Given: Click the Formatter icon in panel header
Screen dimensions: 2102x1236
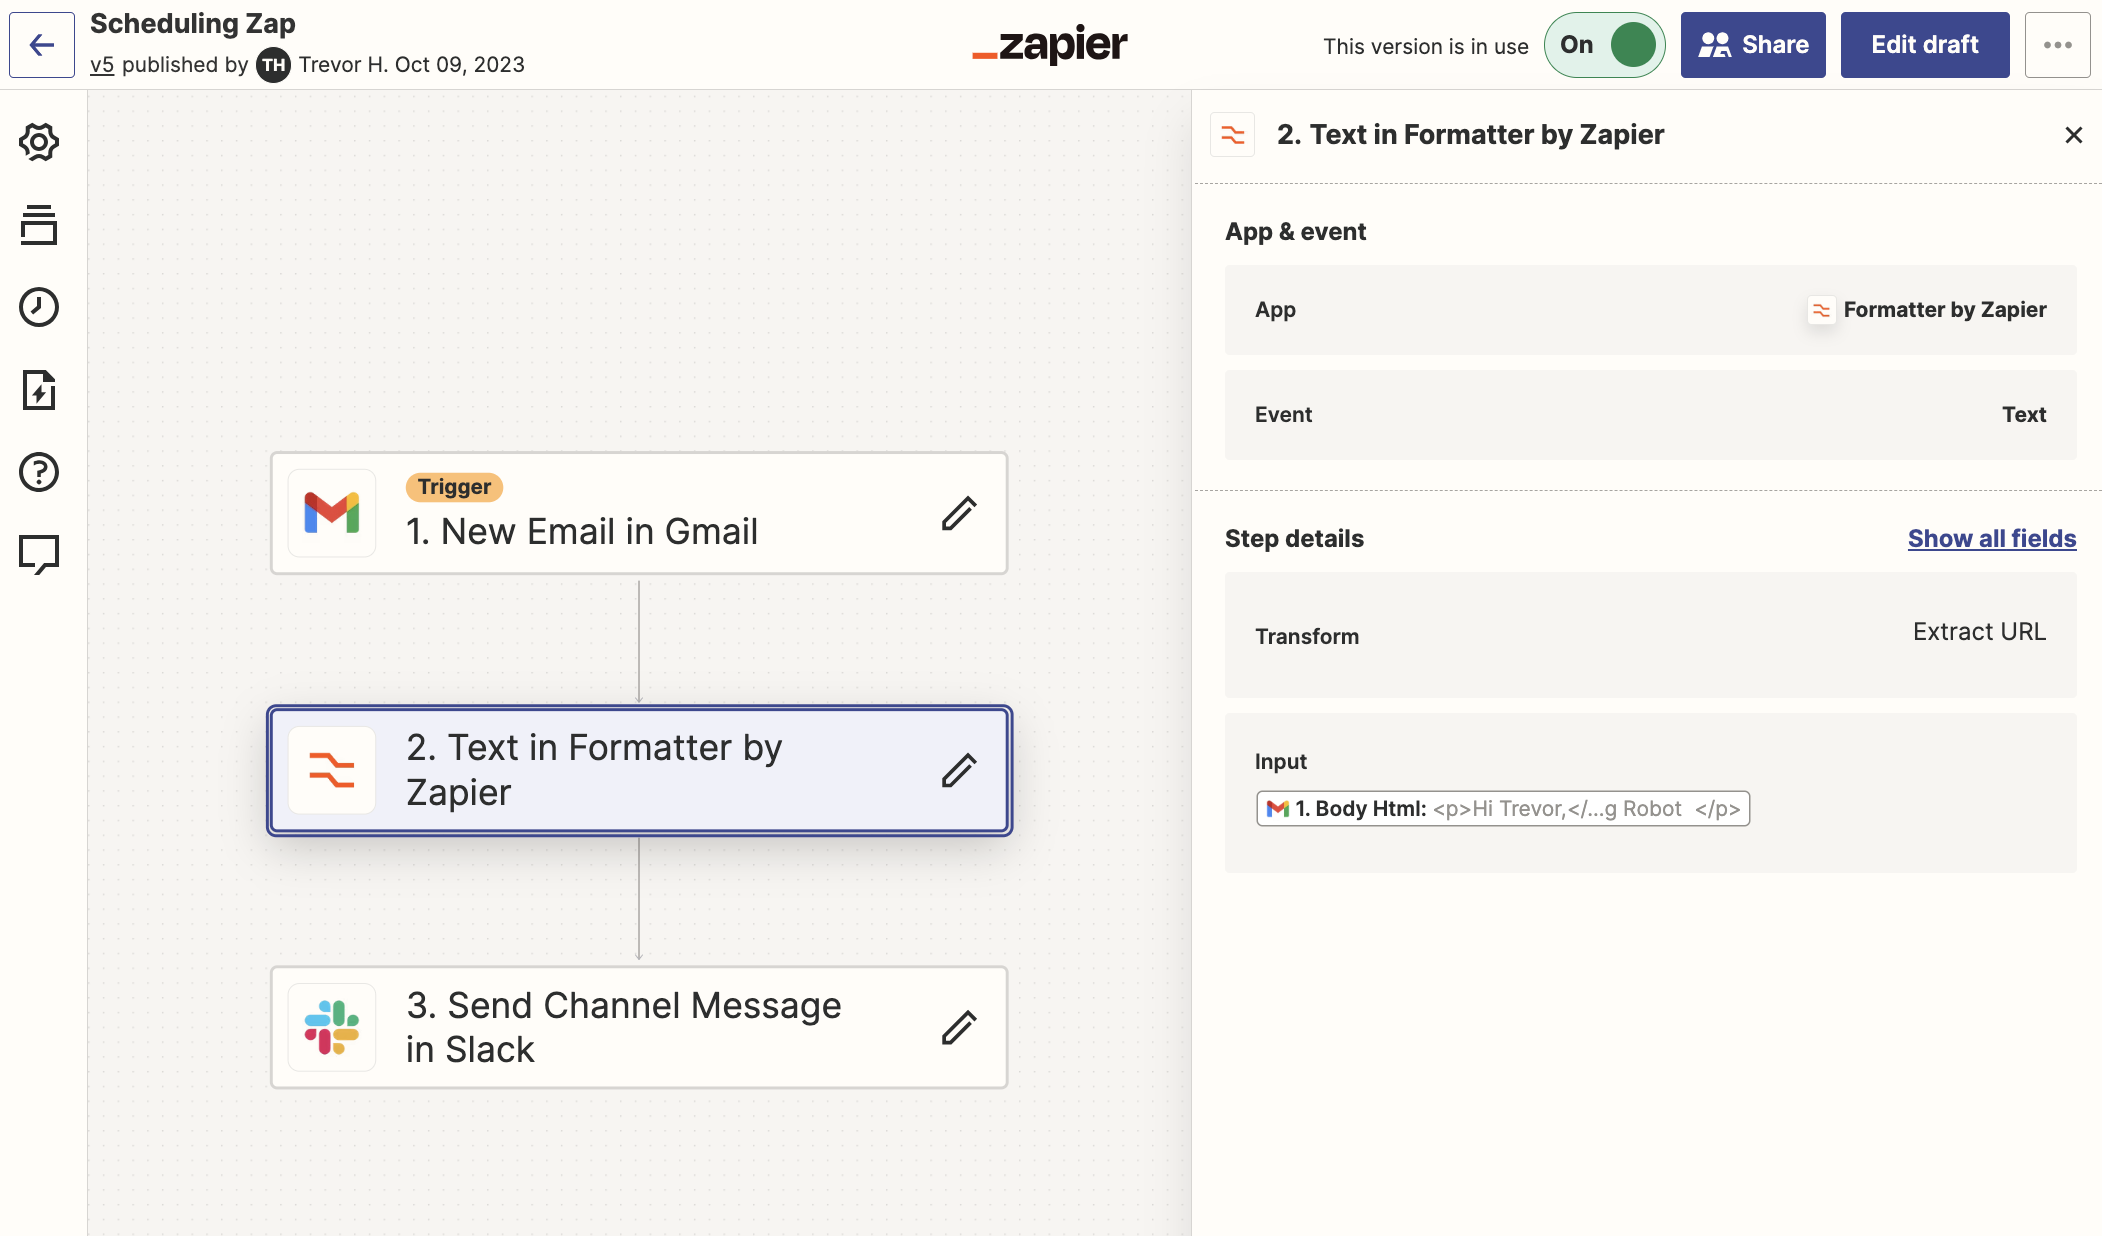Looking at the screenshot, I should (1232, 135).
